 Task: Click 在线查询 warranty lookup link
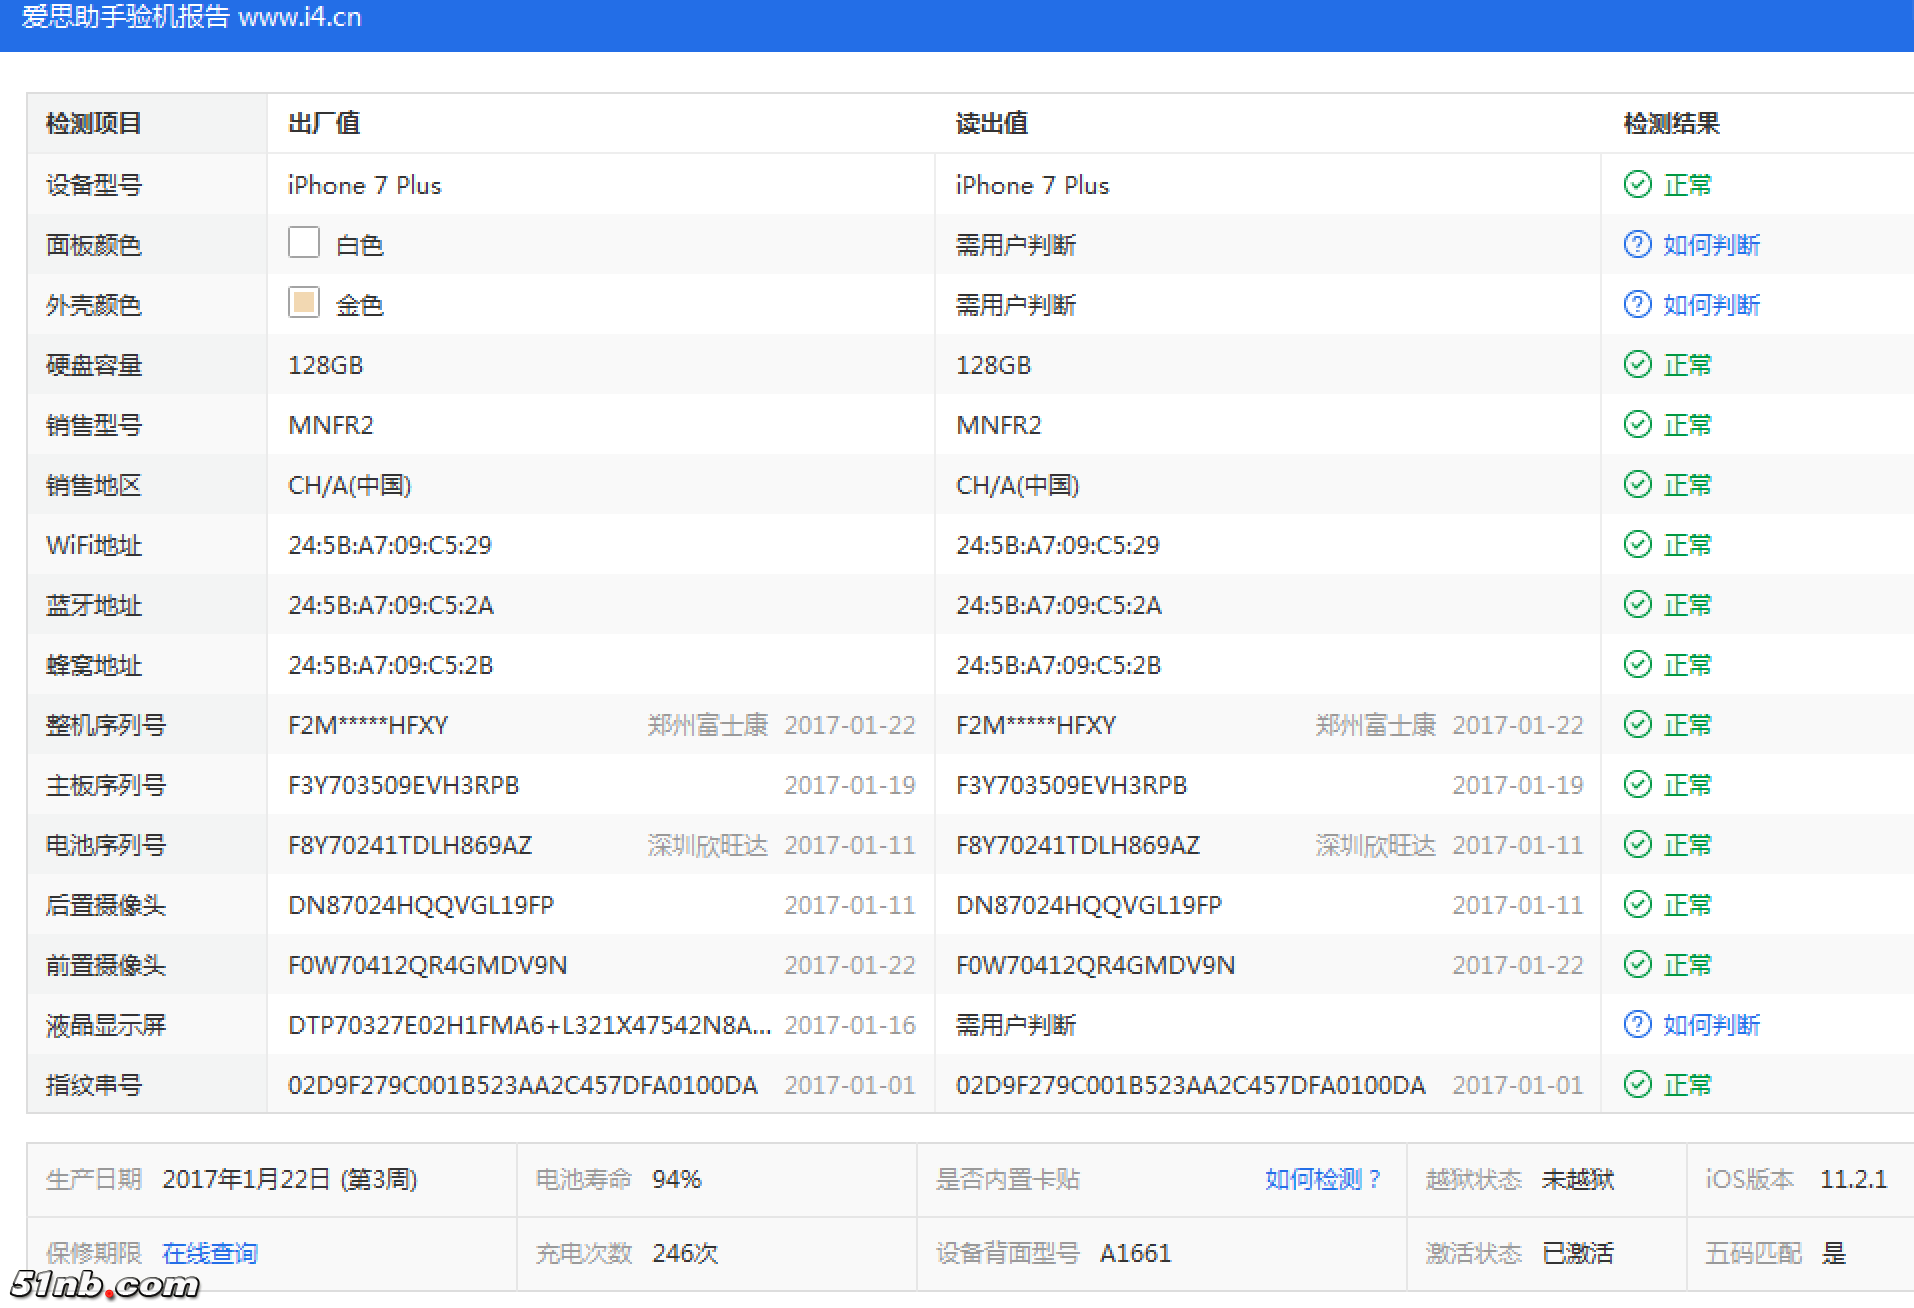point(210,1253)
